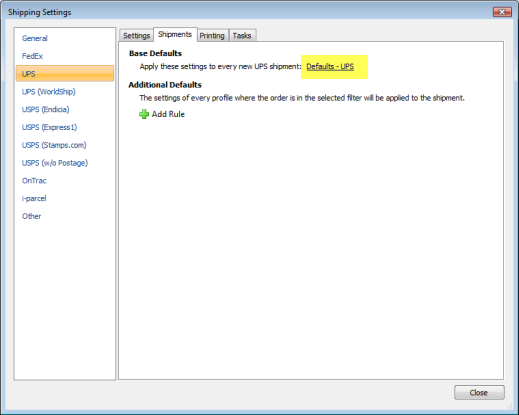This screenshot has height=415, width=519.
Task: Go to the Tasks tab
Action: coord(242,35)
